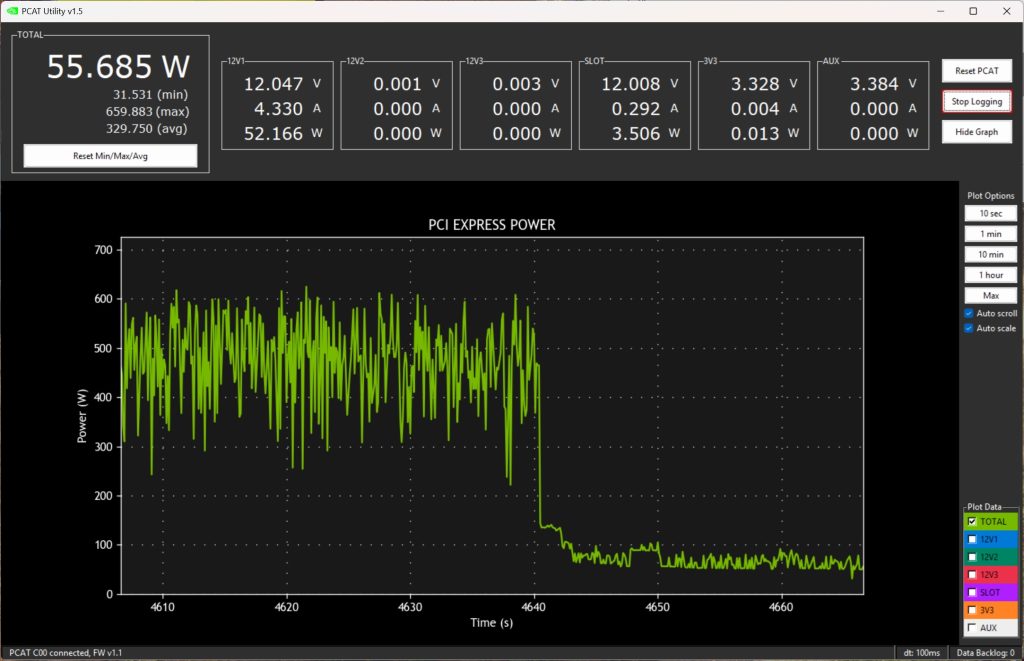1024x661 pixels.
Task: Check the 12V3 plot data box
Action: coord(973,575)
